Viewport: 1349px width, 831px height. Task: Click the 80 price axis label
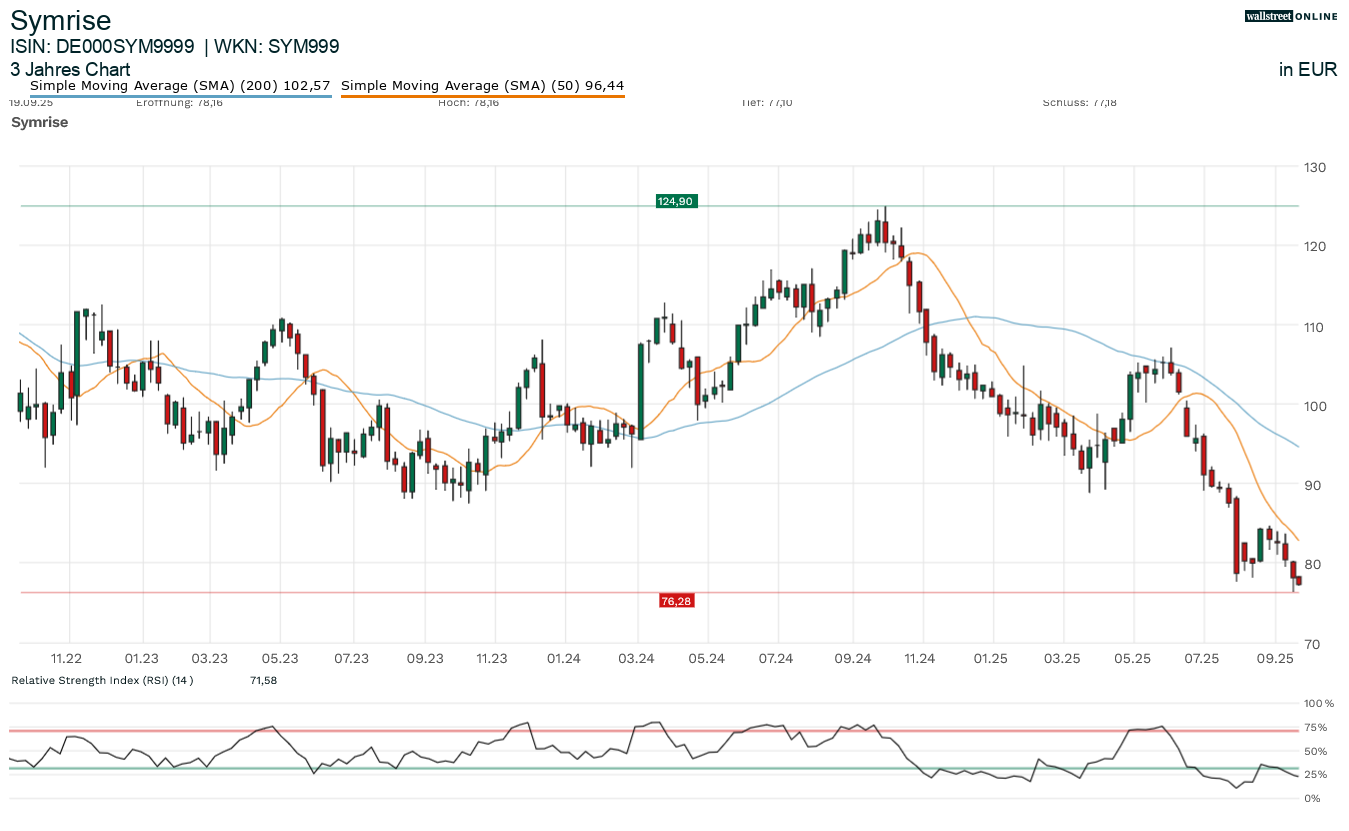pos(1314,564)
